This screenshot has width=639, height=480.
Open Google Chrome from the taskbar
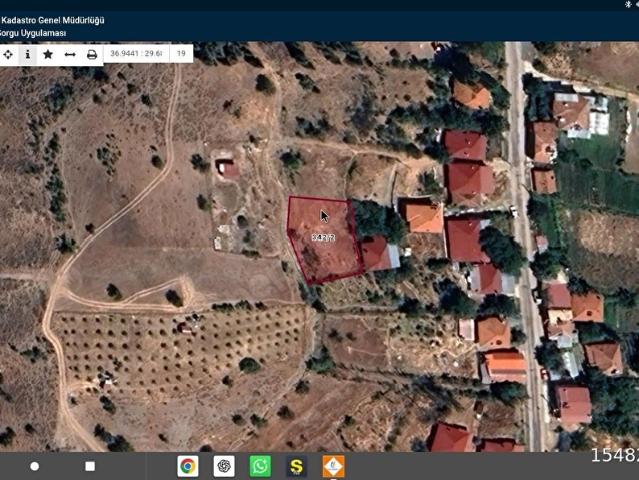[187, 466]
